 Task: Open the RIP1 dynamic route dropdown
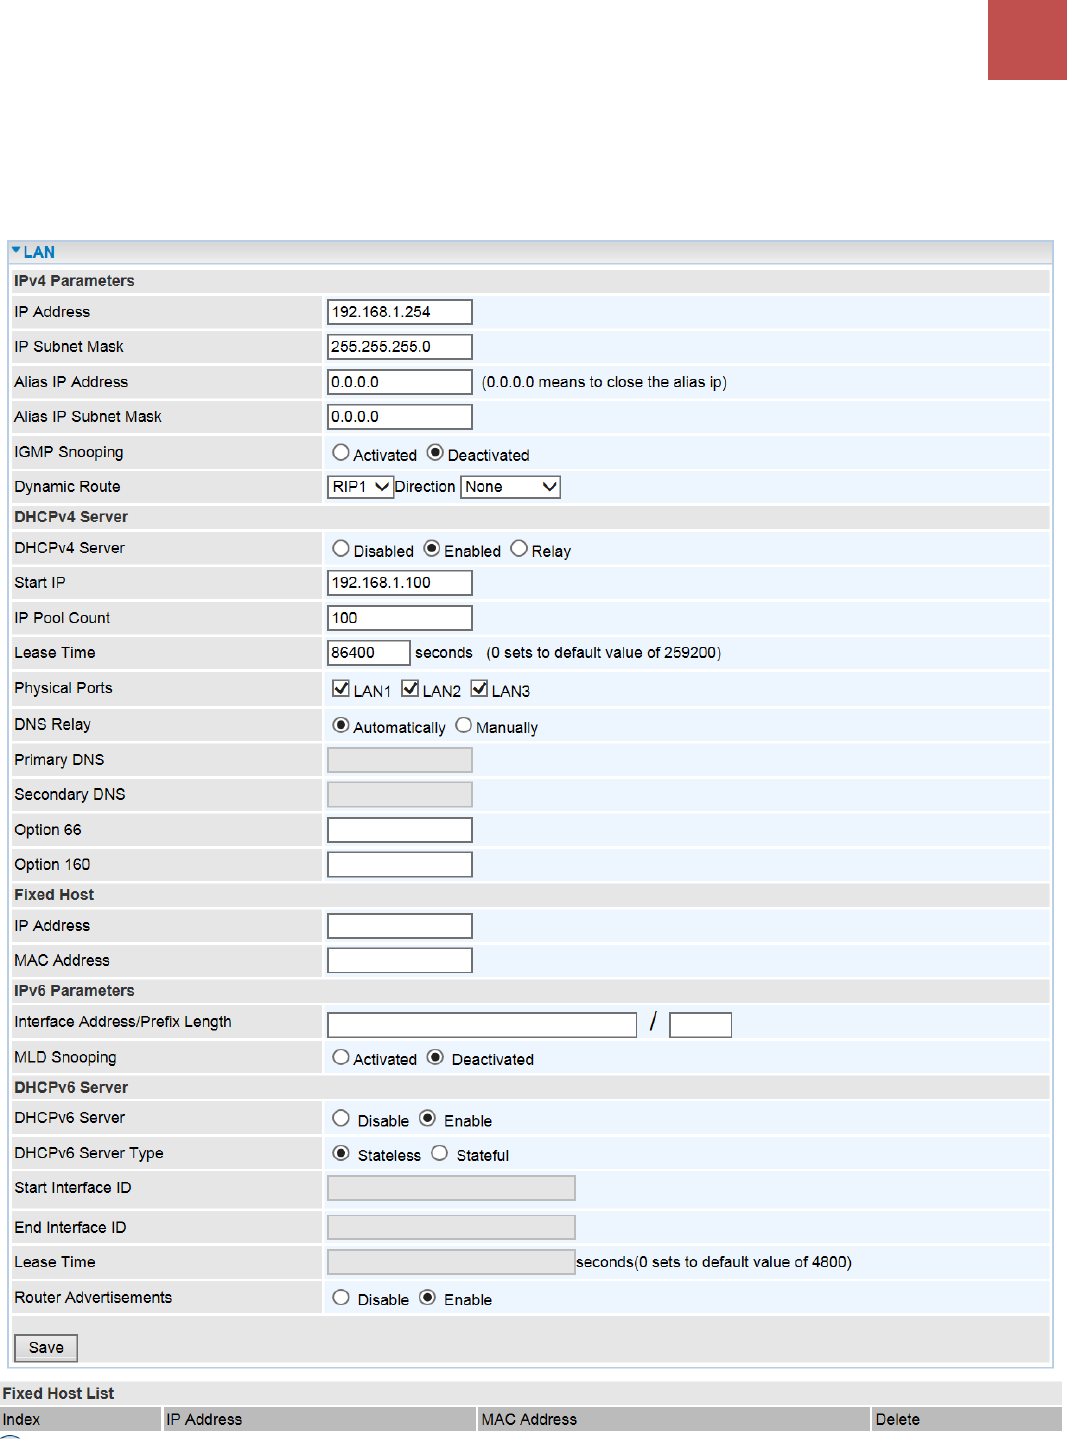point(360,487)
